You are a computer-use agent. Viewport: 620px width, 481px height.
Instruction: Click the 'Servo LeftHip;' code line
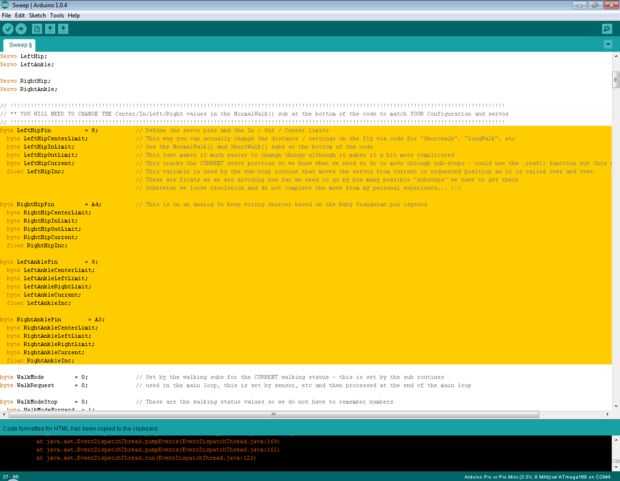click(x=24, y=56)
